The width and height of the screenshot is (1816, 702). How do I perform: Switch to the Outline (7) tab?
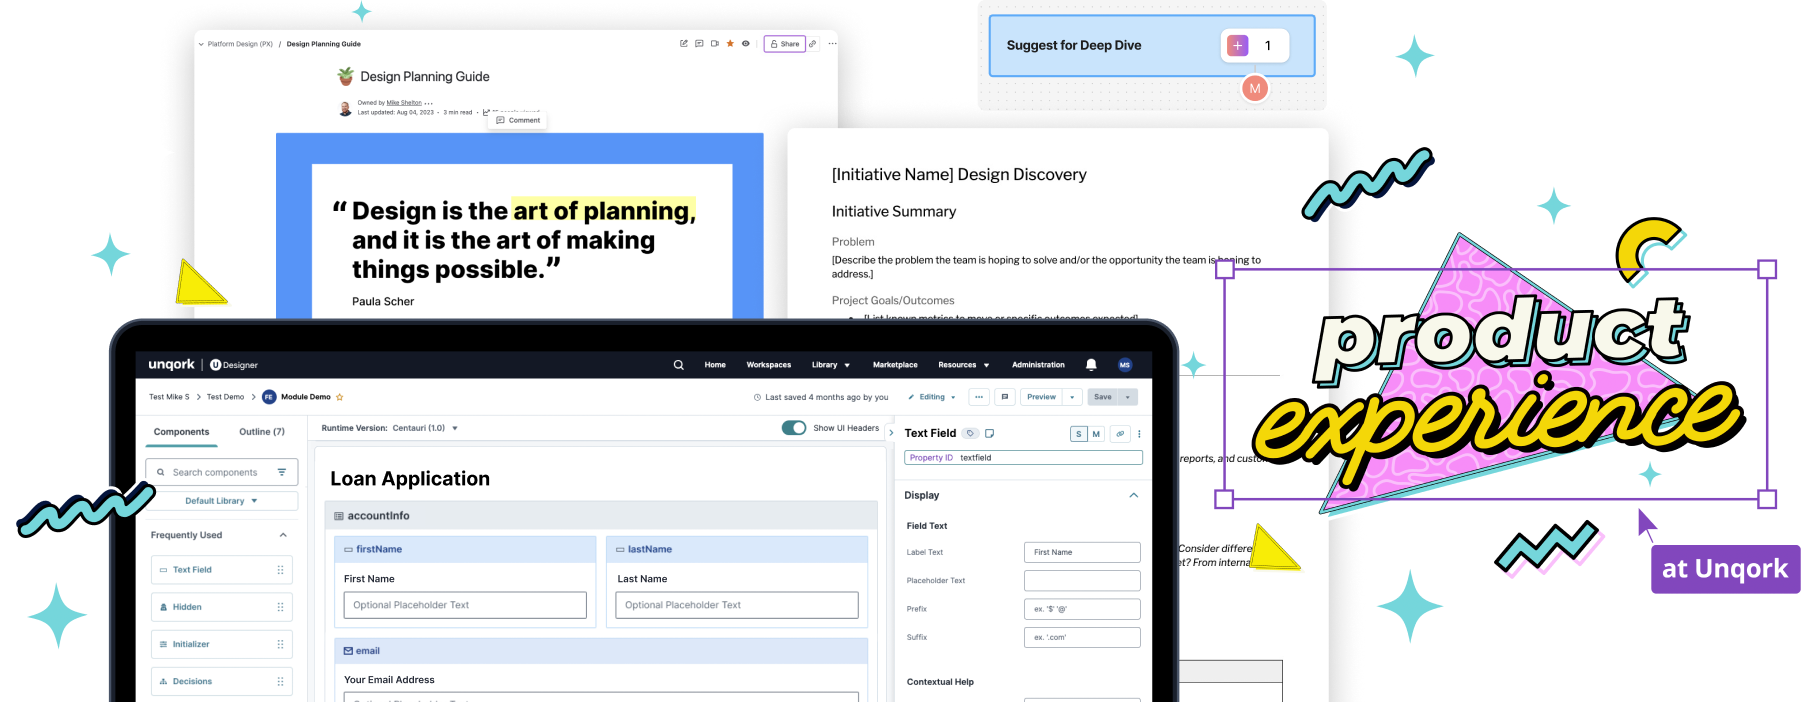[x=262, y=432]
